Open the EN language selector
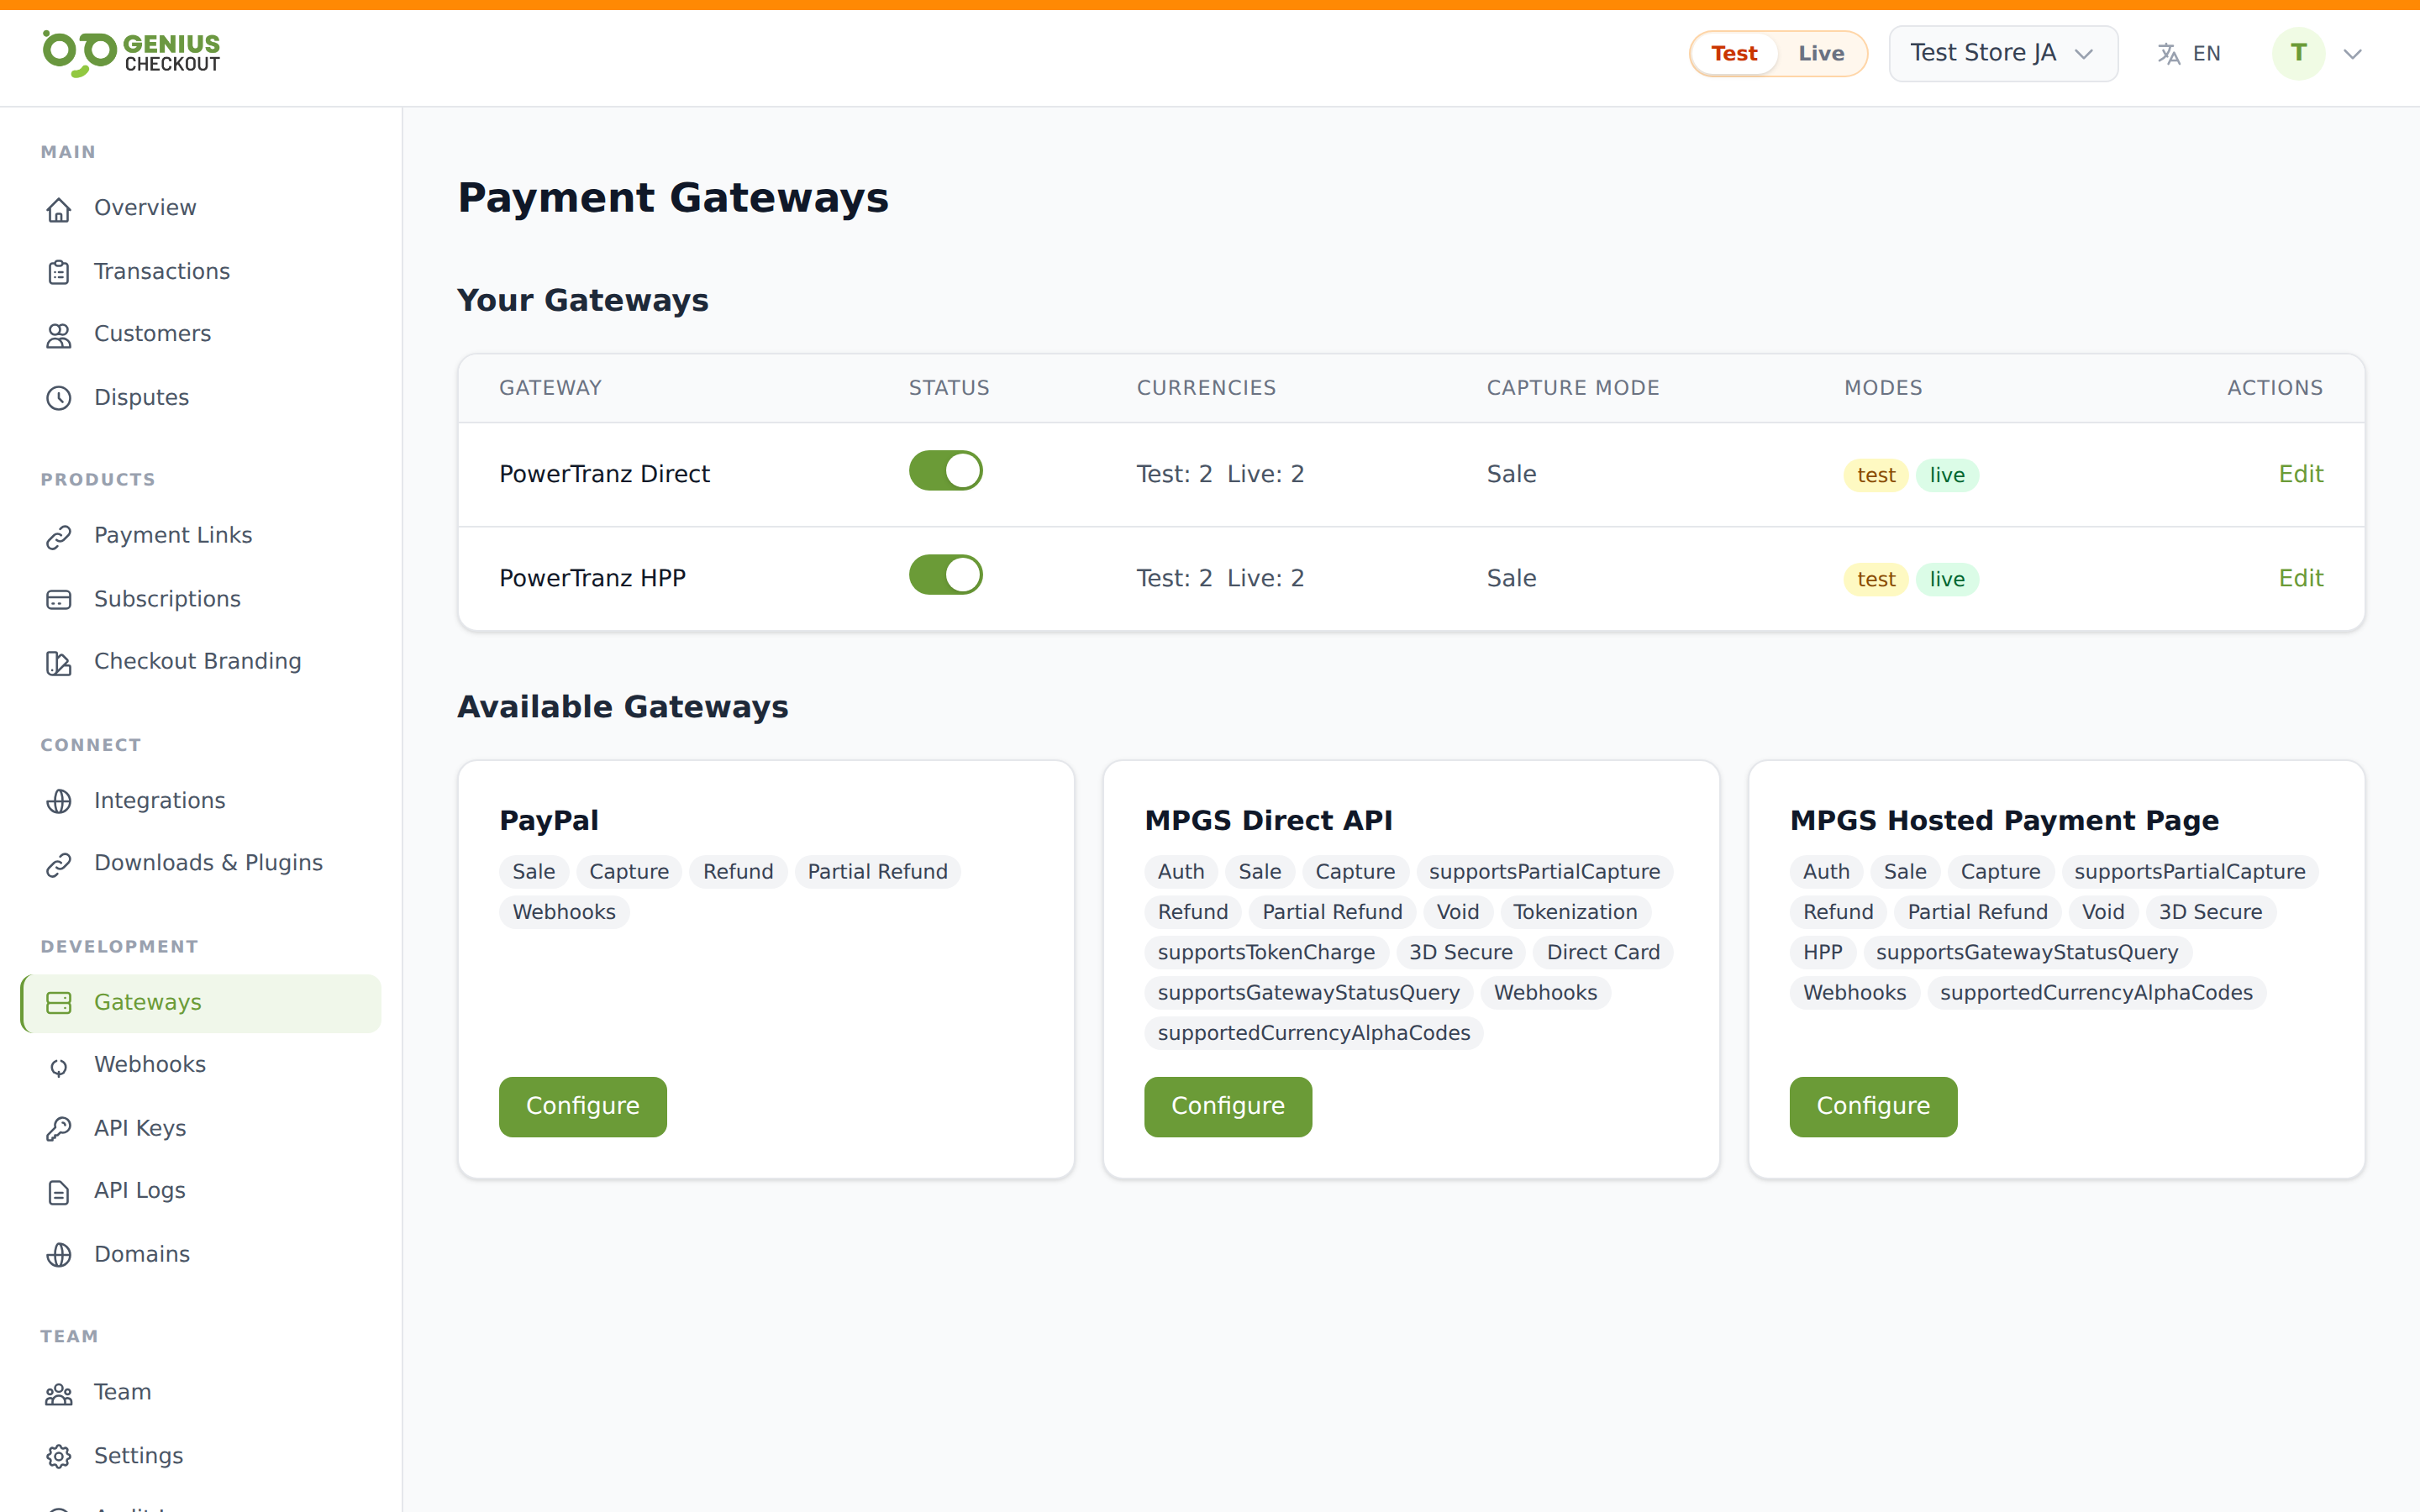 click(2189, 54)
